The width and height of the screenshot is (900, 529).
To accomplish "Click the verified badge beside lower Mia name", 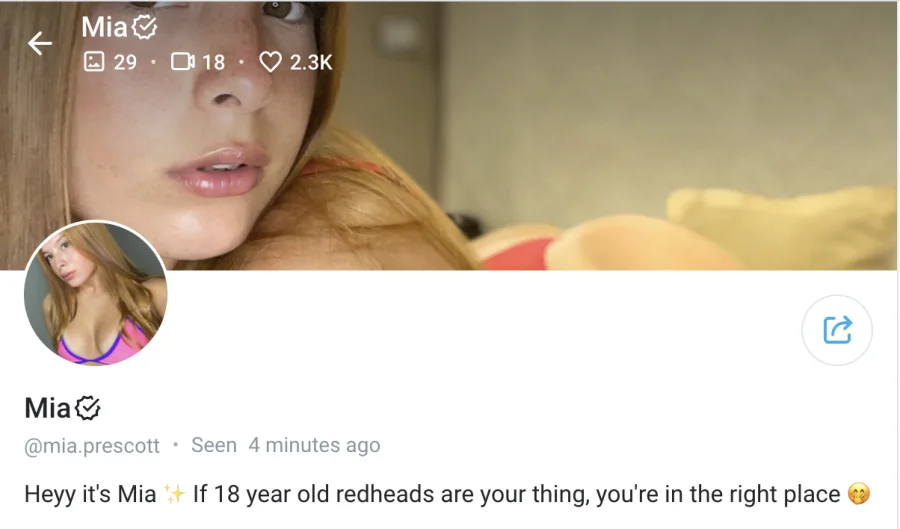I will (x=88, y=409).
